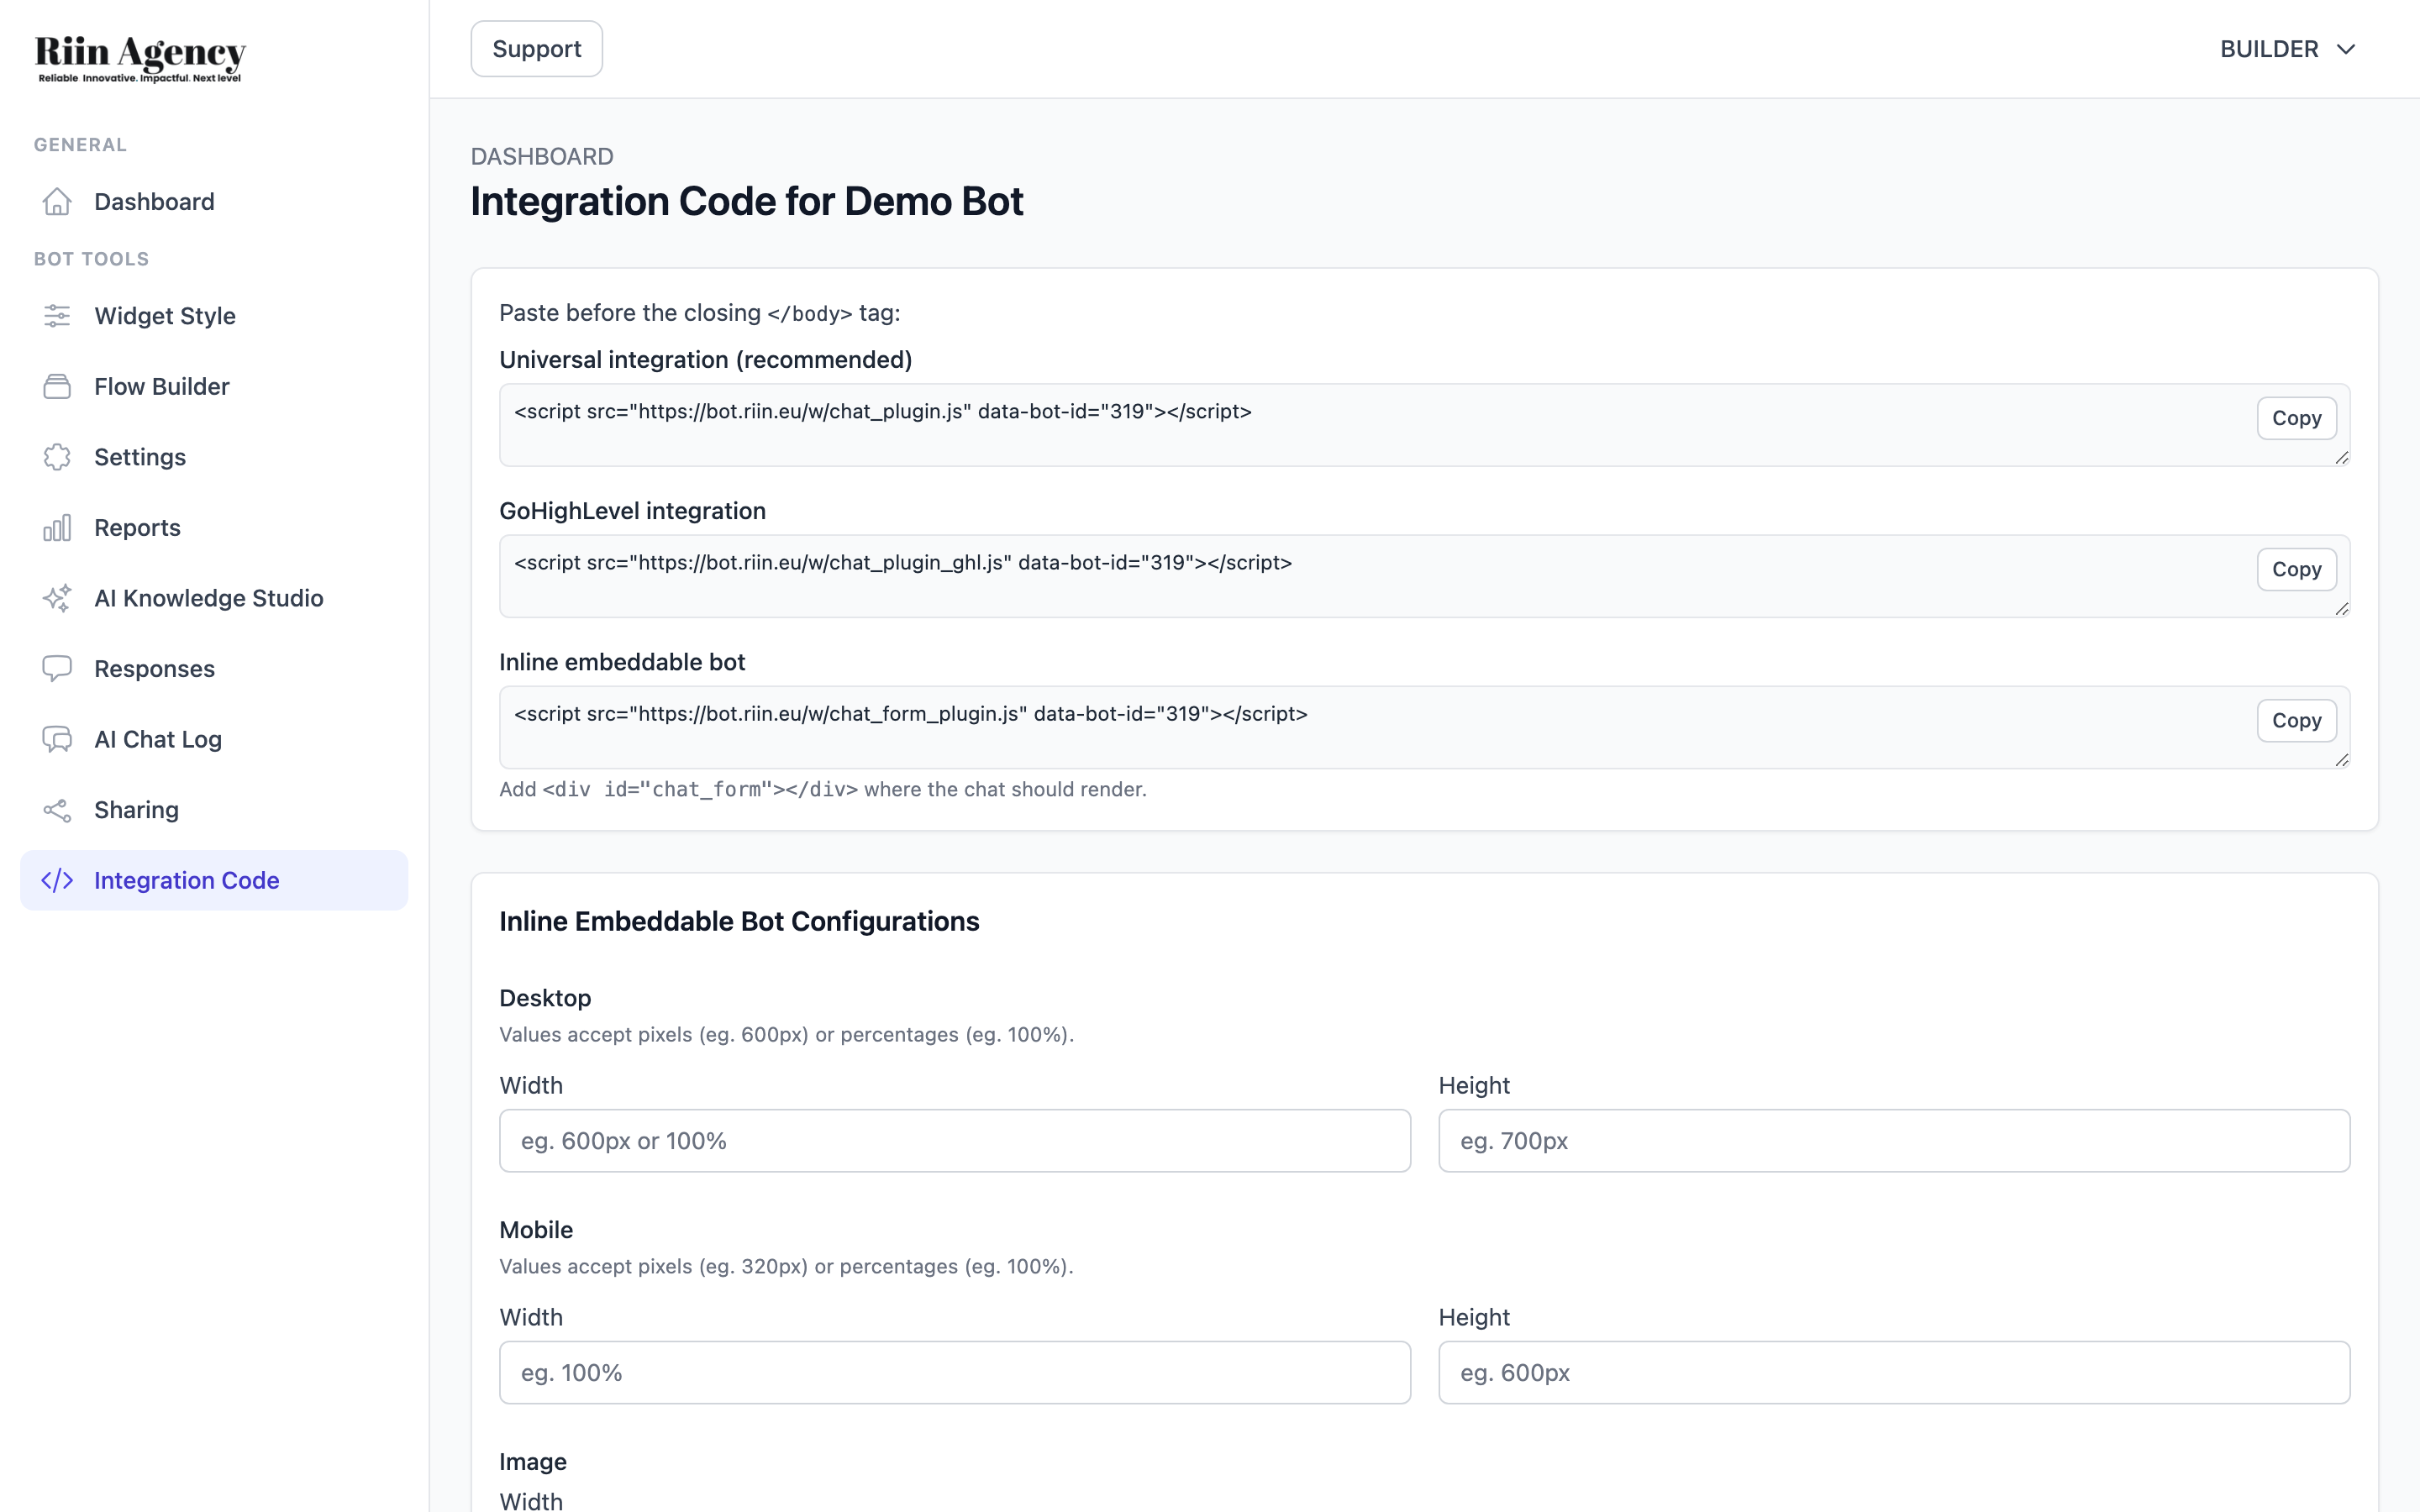Grab the Inline bot code box resize handle
Viewport: 2420px width, 1512px height.
coord(2342,760)
